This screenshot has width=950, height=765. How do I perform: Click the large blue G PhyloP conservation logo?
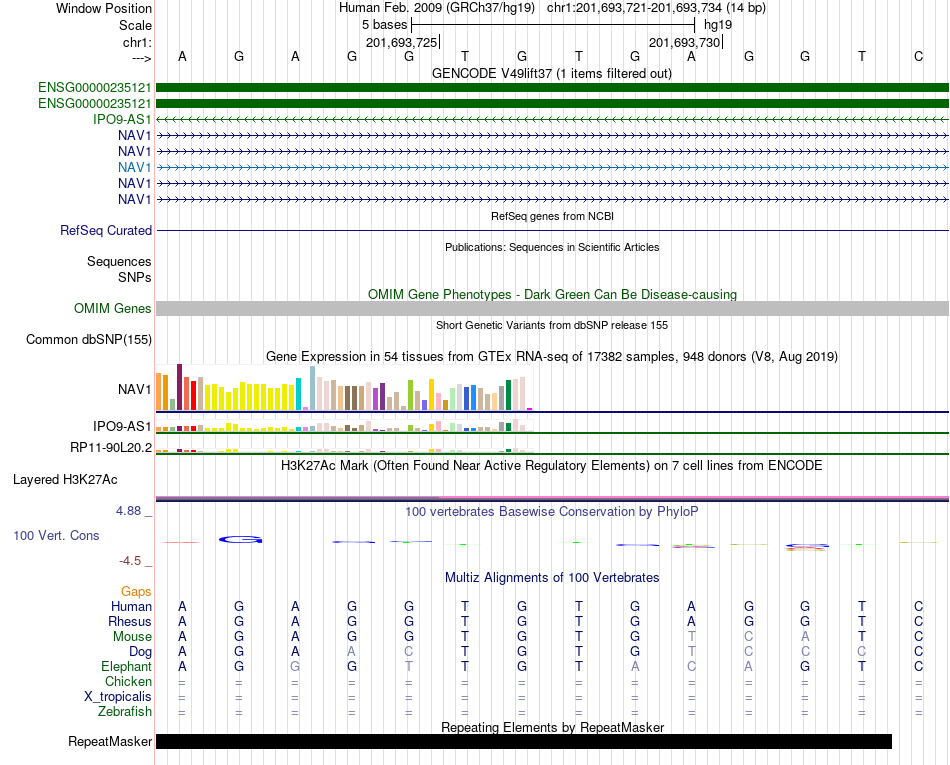[x=240, y=539]
